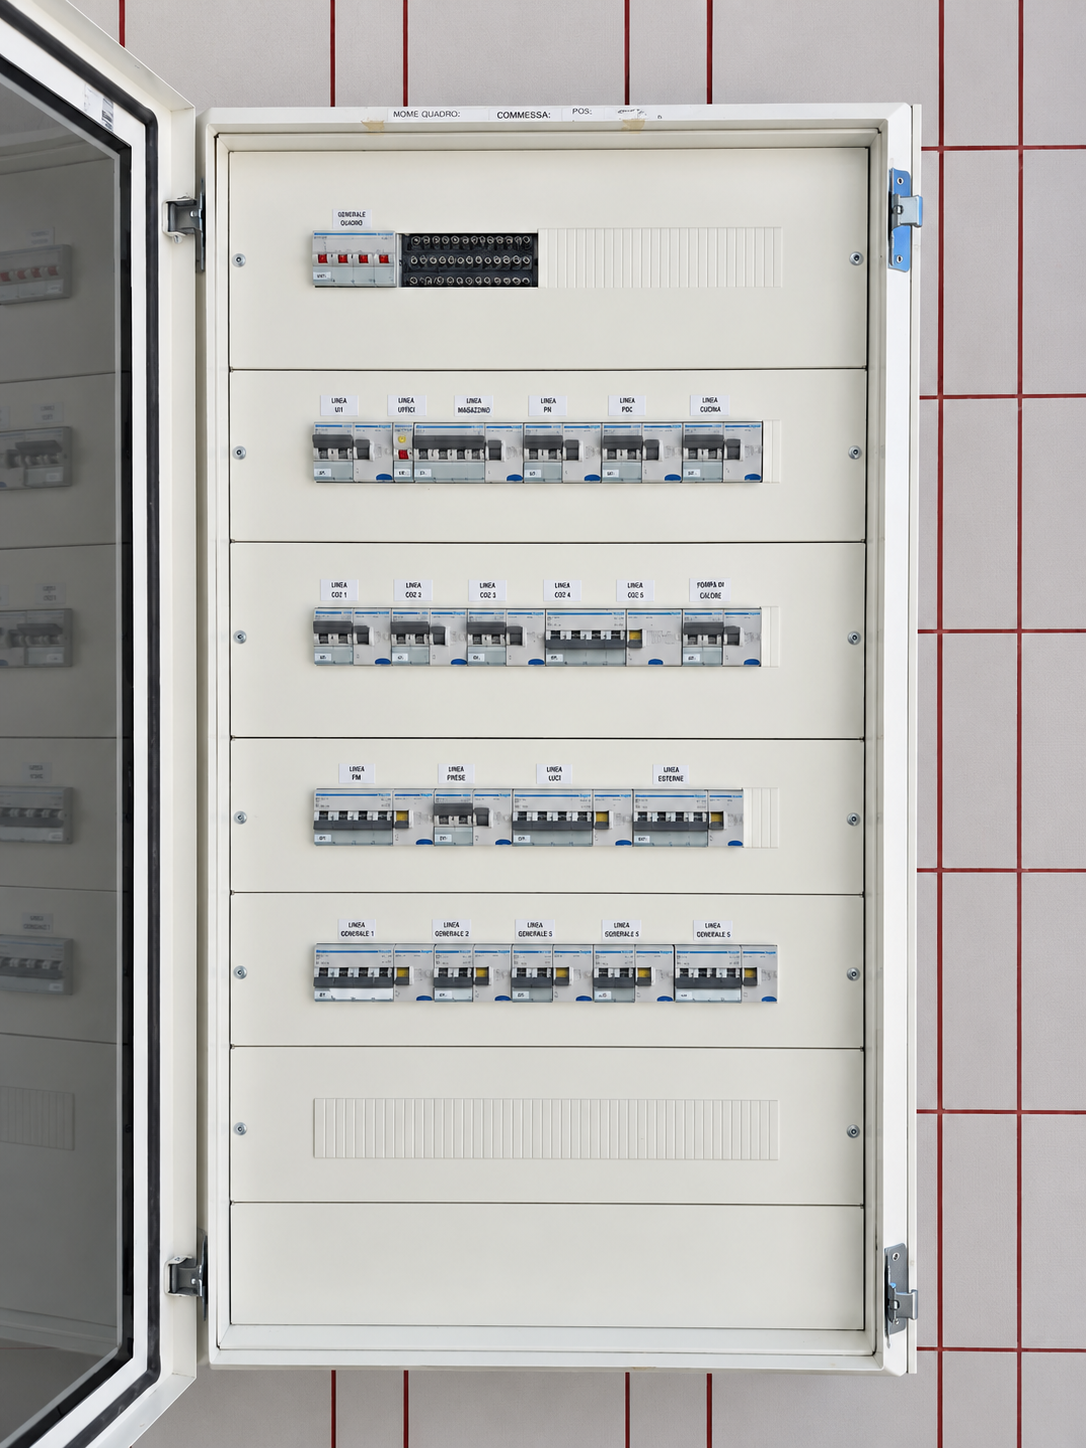The image size is (1086, 1448).
Task: Select the "LINEA LUCI" label
Action: click(x=554, y=773)
